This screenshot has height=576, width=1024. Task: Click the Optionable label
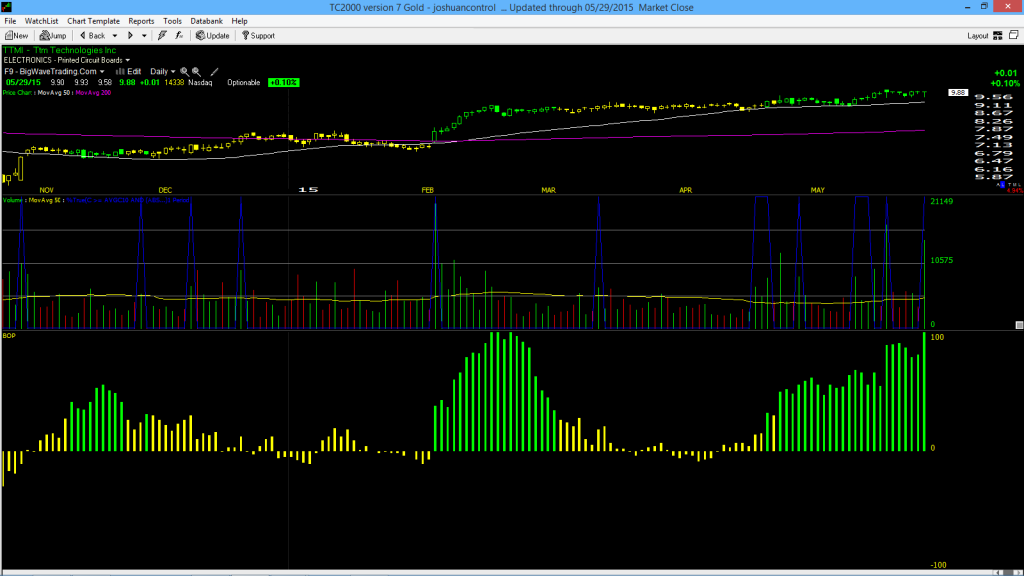coord(244,82)
